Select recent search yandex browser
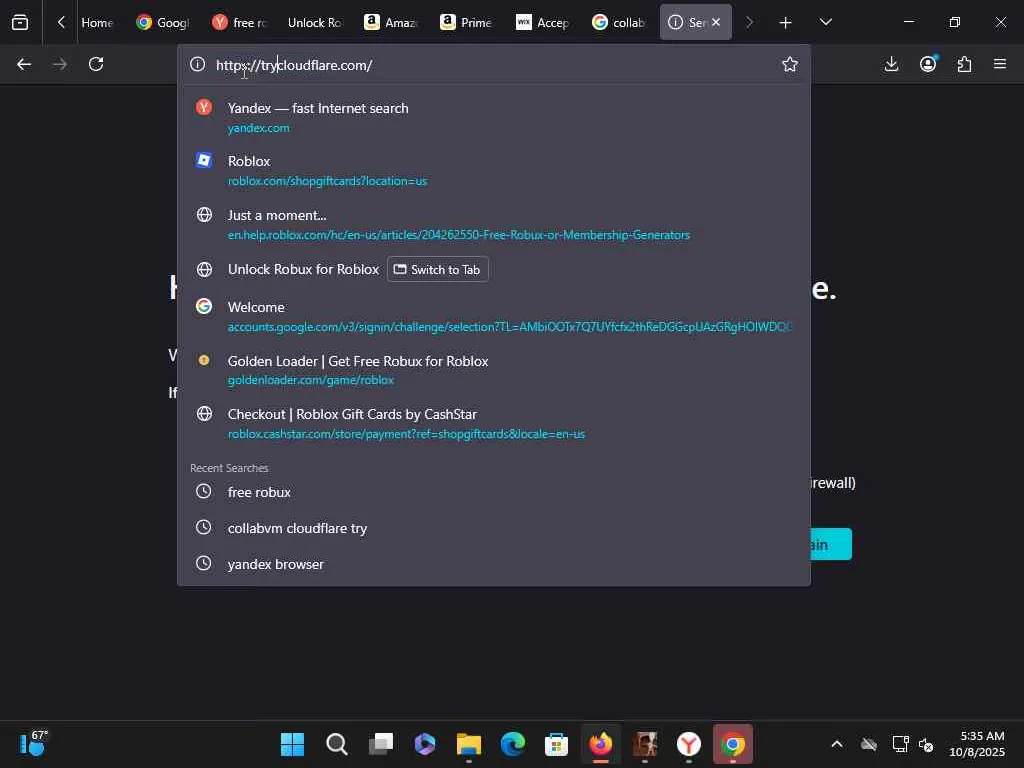The image size is (1024, 768). click(x=494, y=564)
